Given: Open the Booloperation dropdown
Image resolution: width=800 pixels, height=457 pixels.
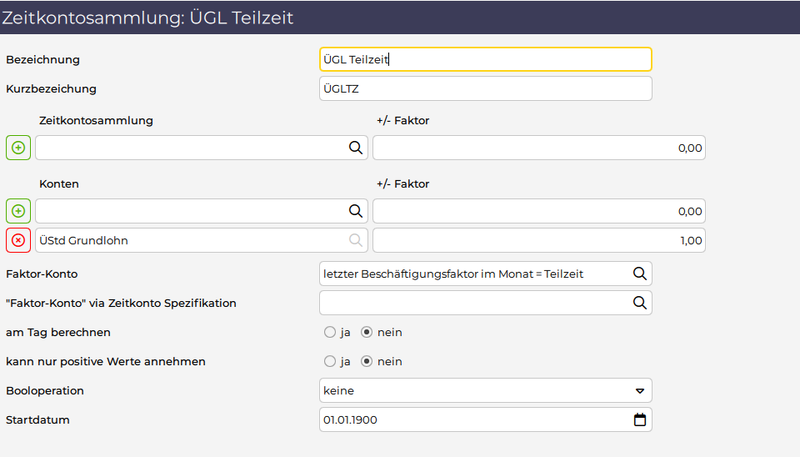Looking at the screenshot, I should coord(485,390).
